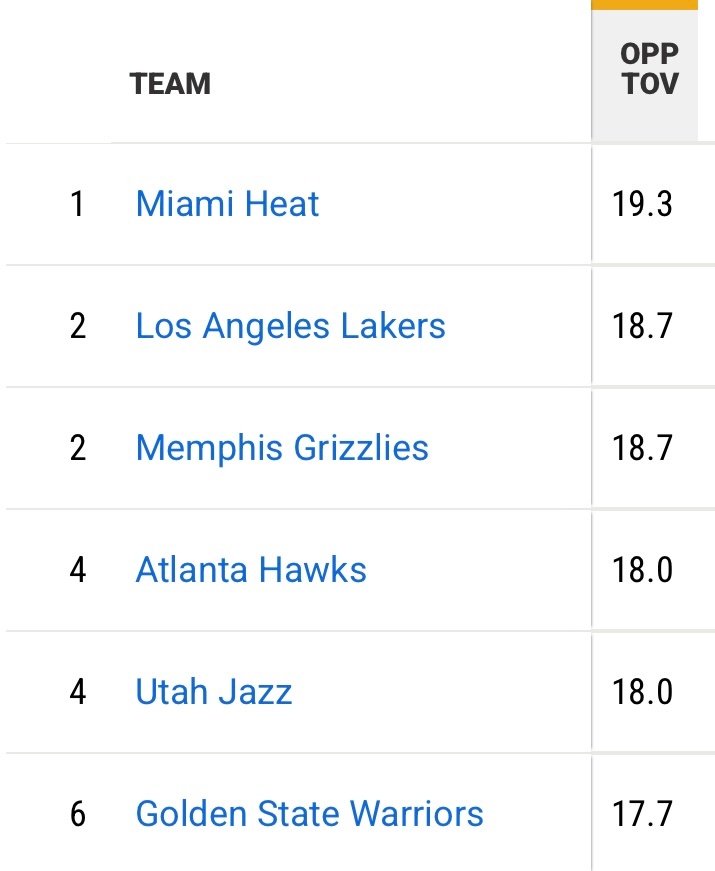Open the Los Angeles Lakers link
The image size is (715, 871).
[290, 326]
